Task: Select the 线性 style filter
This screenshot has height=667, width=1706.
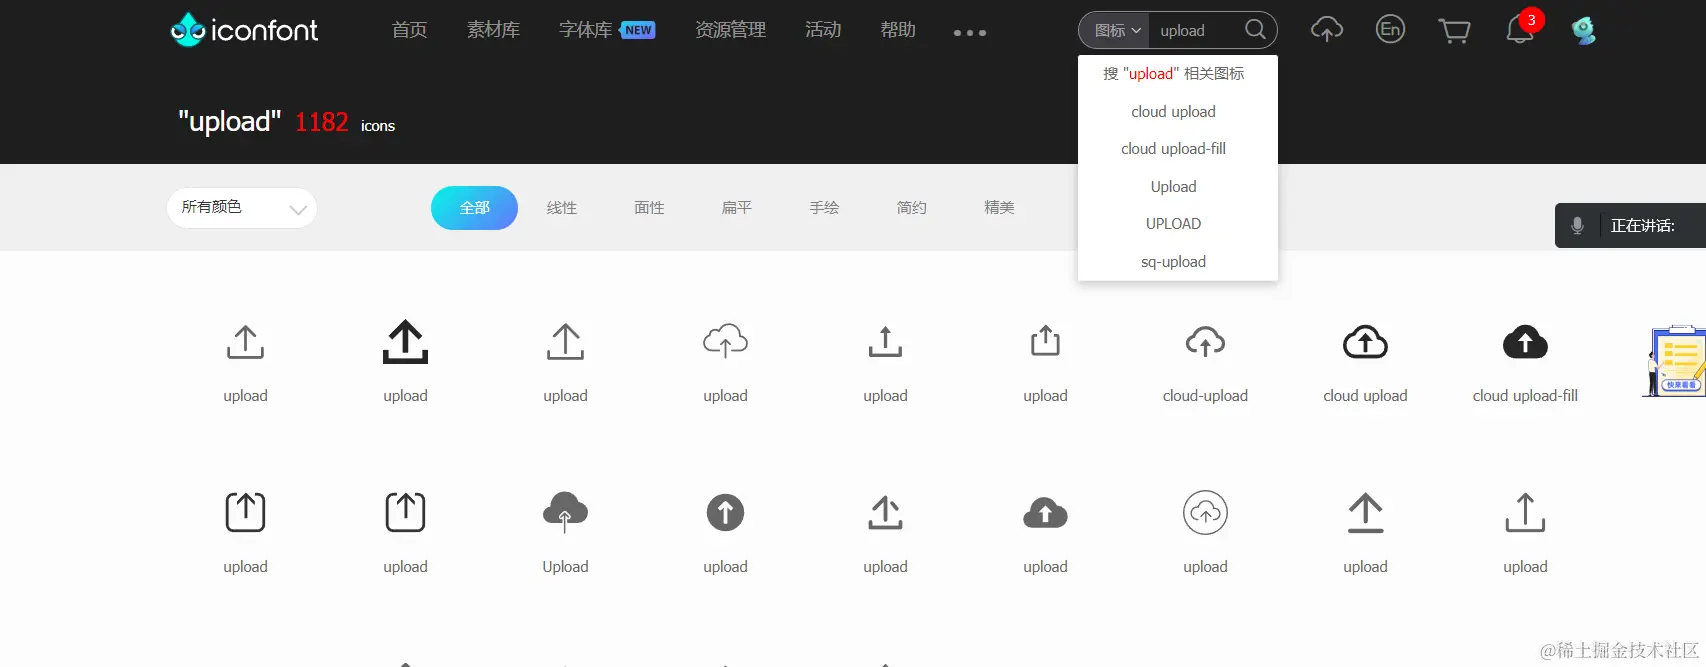Action: pos(562,208)
